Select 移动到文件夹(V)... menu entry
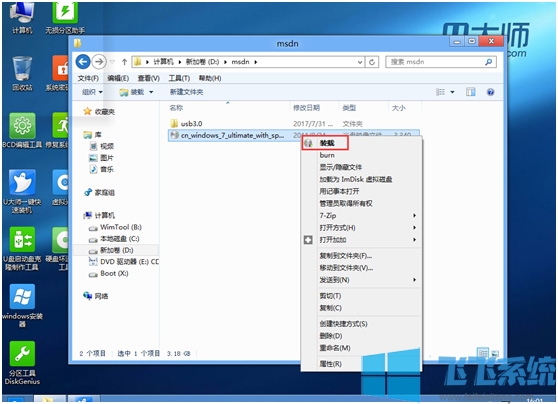The image size is (558, 404). coord(361,268)
